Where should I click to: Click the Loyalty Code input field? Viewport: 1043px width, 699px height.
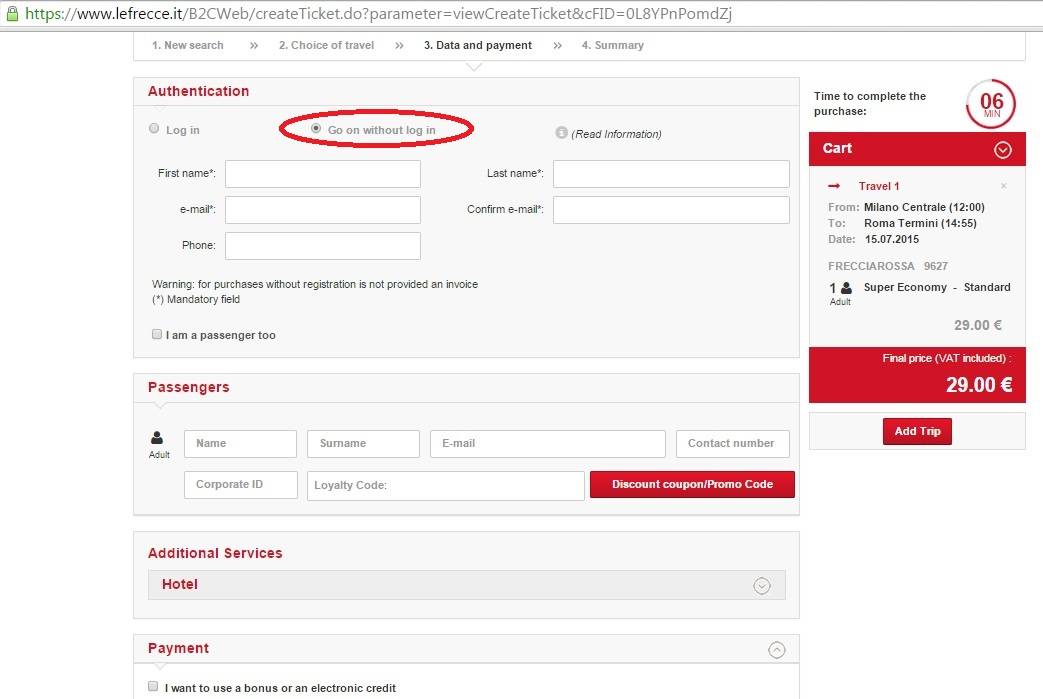click(445, 486)
